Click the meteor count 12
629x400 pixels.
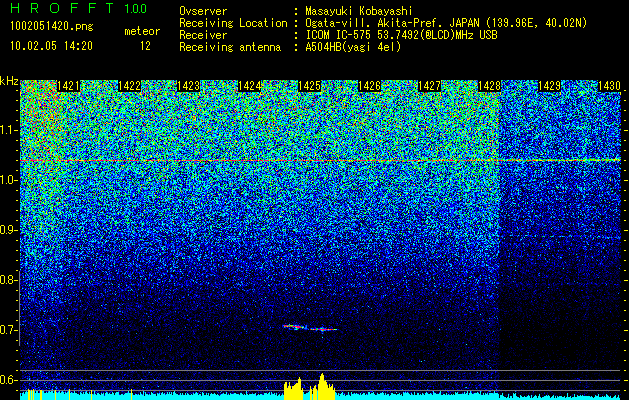point(145,46)
